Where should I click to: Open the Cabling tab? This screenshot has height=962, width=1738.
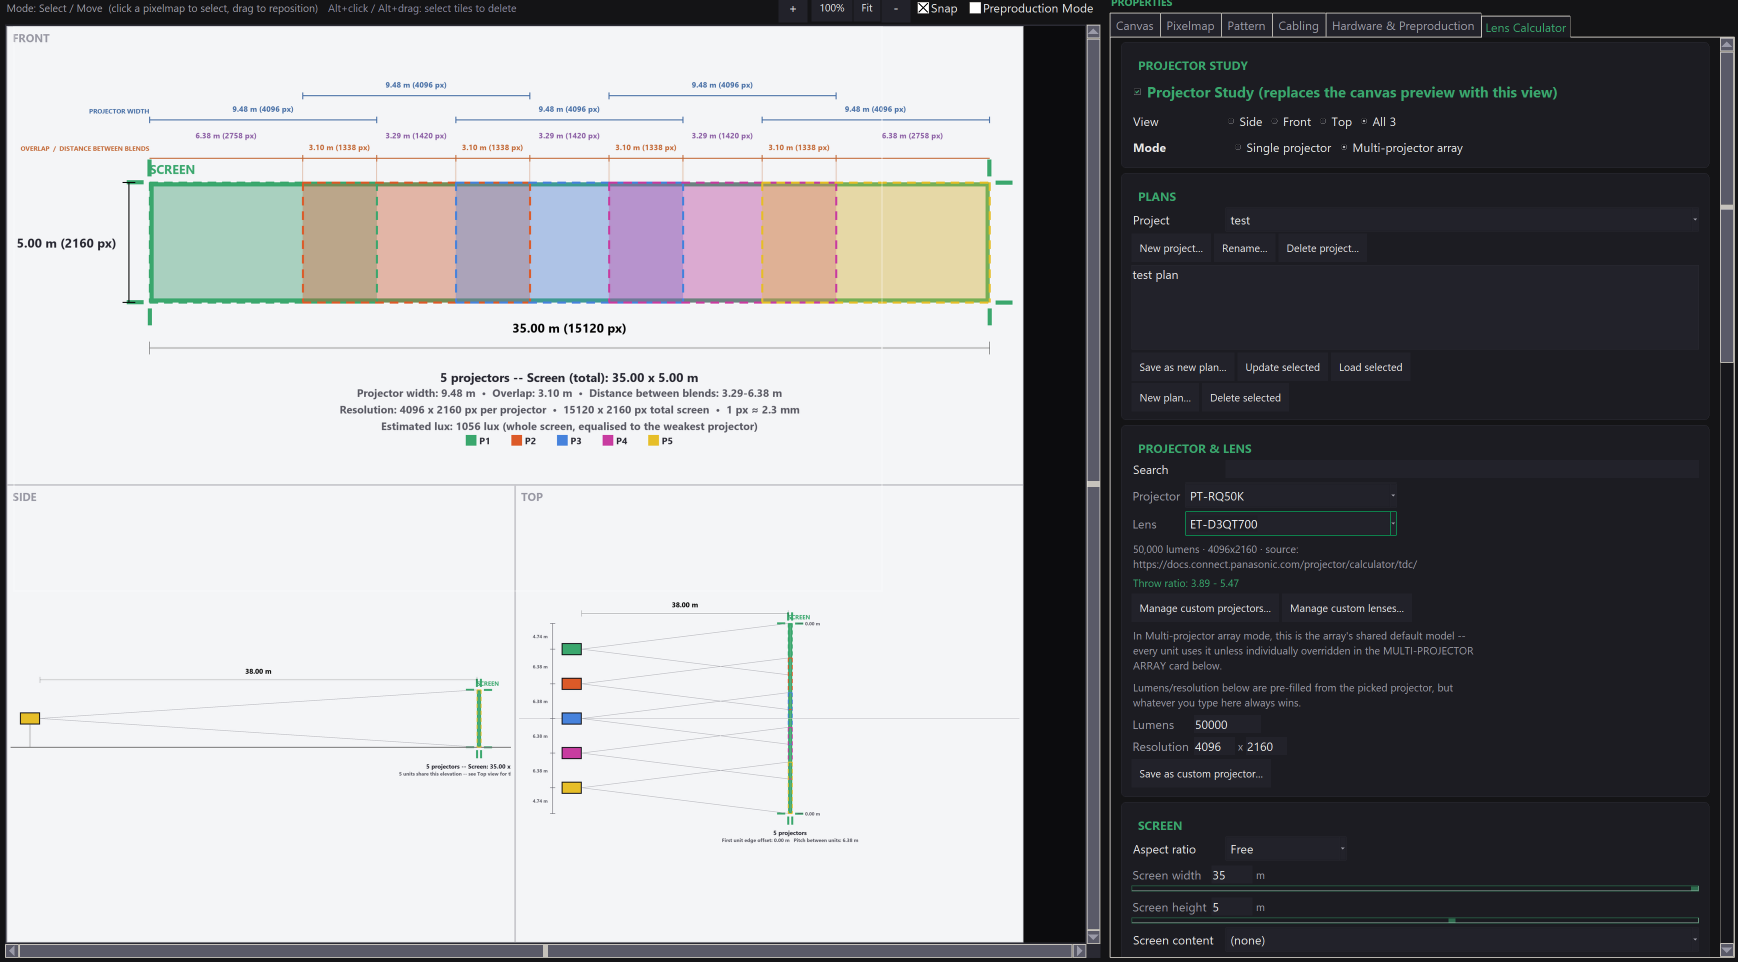point(1298,26)
